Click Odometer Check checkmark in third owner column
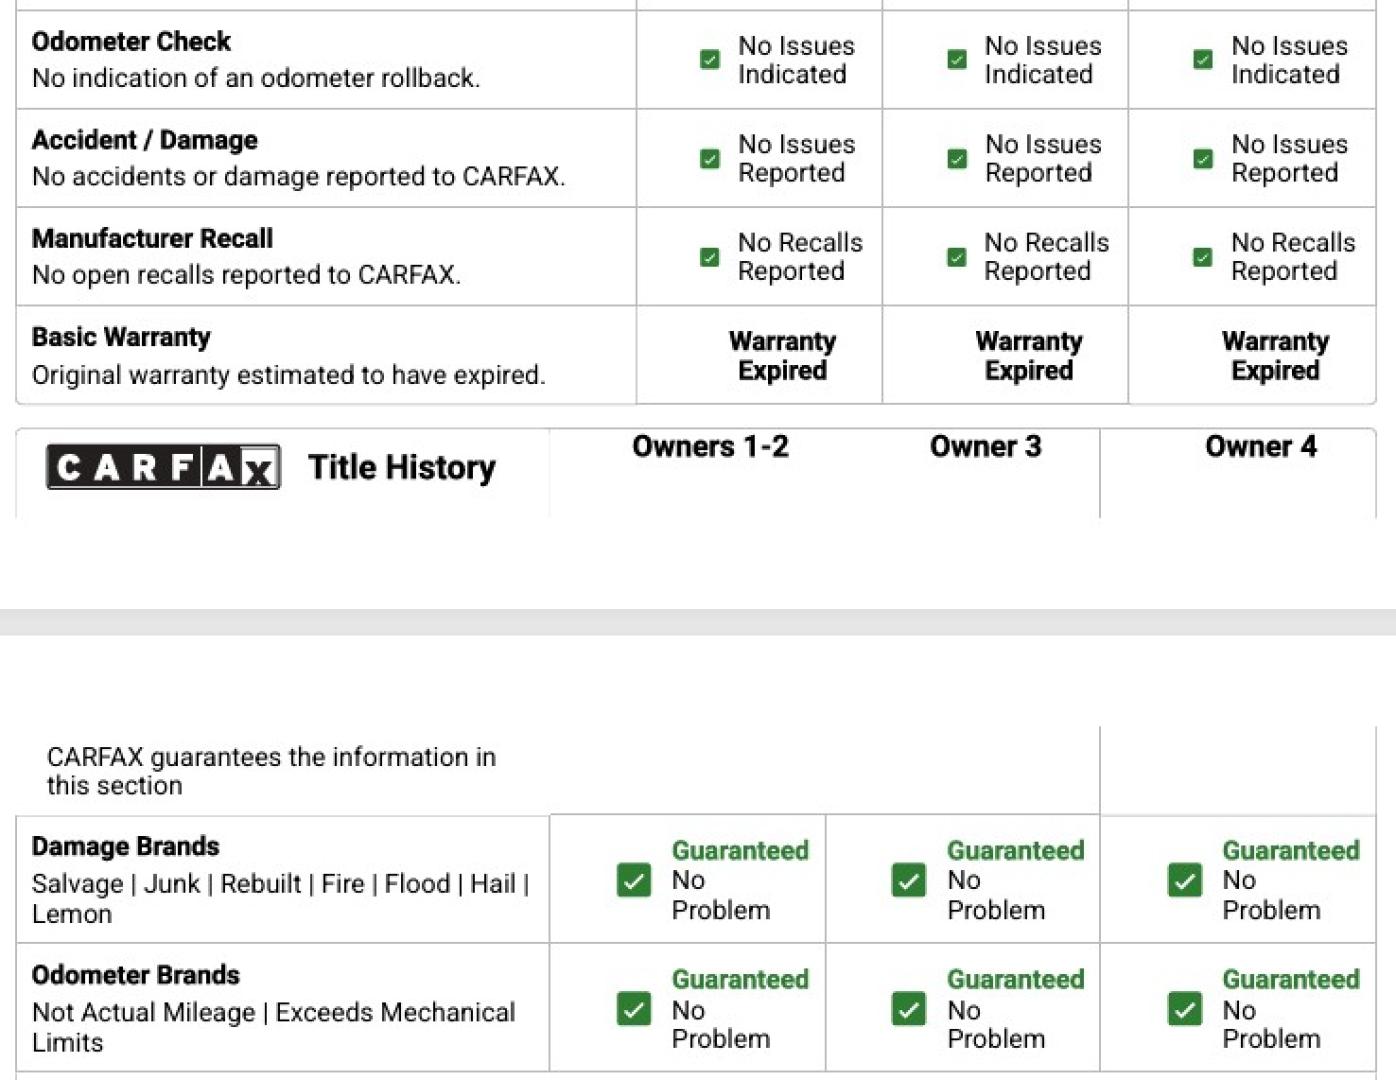The width and height of the screenshot is (1396, 1080). point(1203,60)
